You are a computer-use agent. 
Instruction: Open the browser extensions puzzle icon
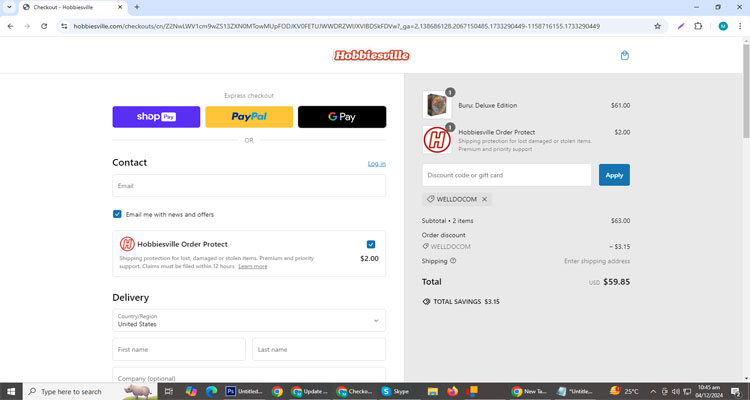click(699, 26)
